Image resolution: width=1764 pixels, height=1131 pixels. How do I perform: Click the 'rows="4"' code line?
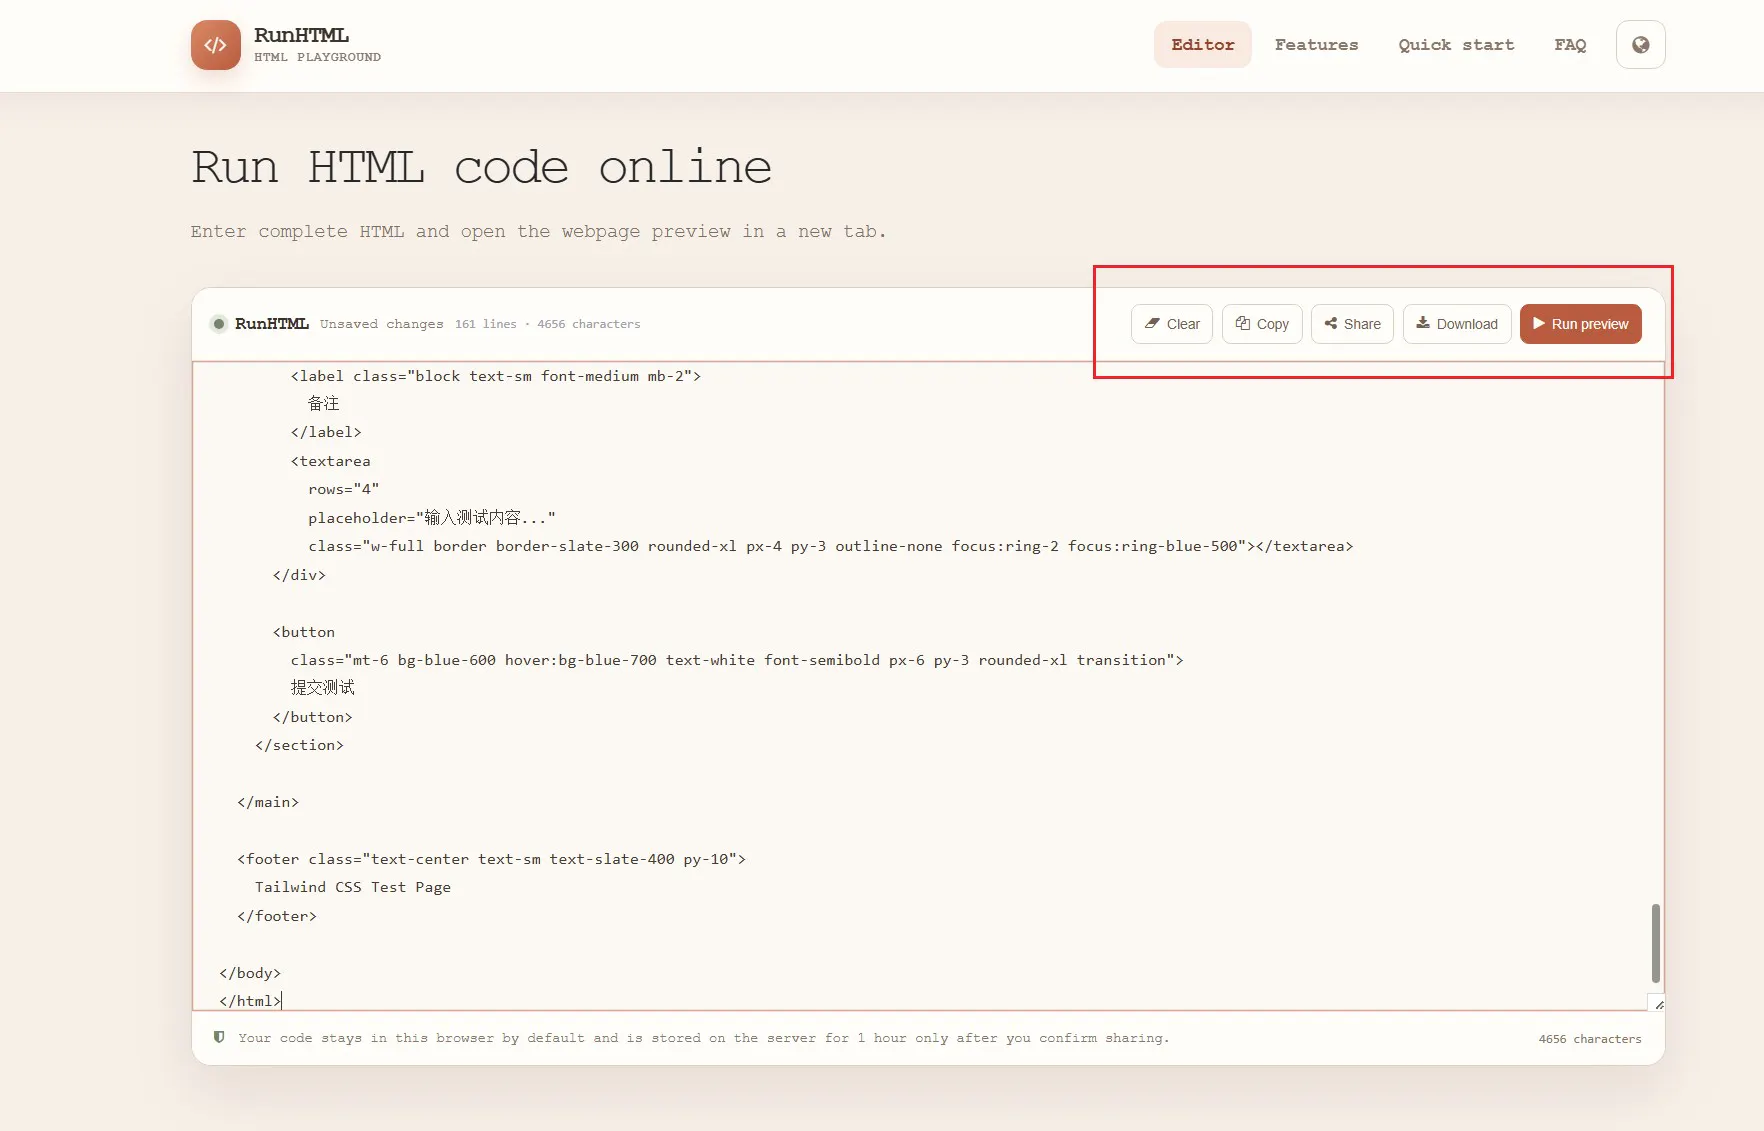(343, 489)
